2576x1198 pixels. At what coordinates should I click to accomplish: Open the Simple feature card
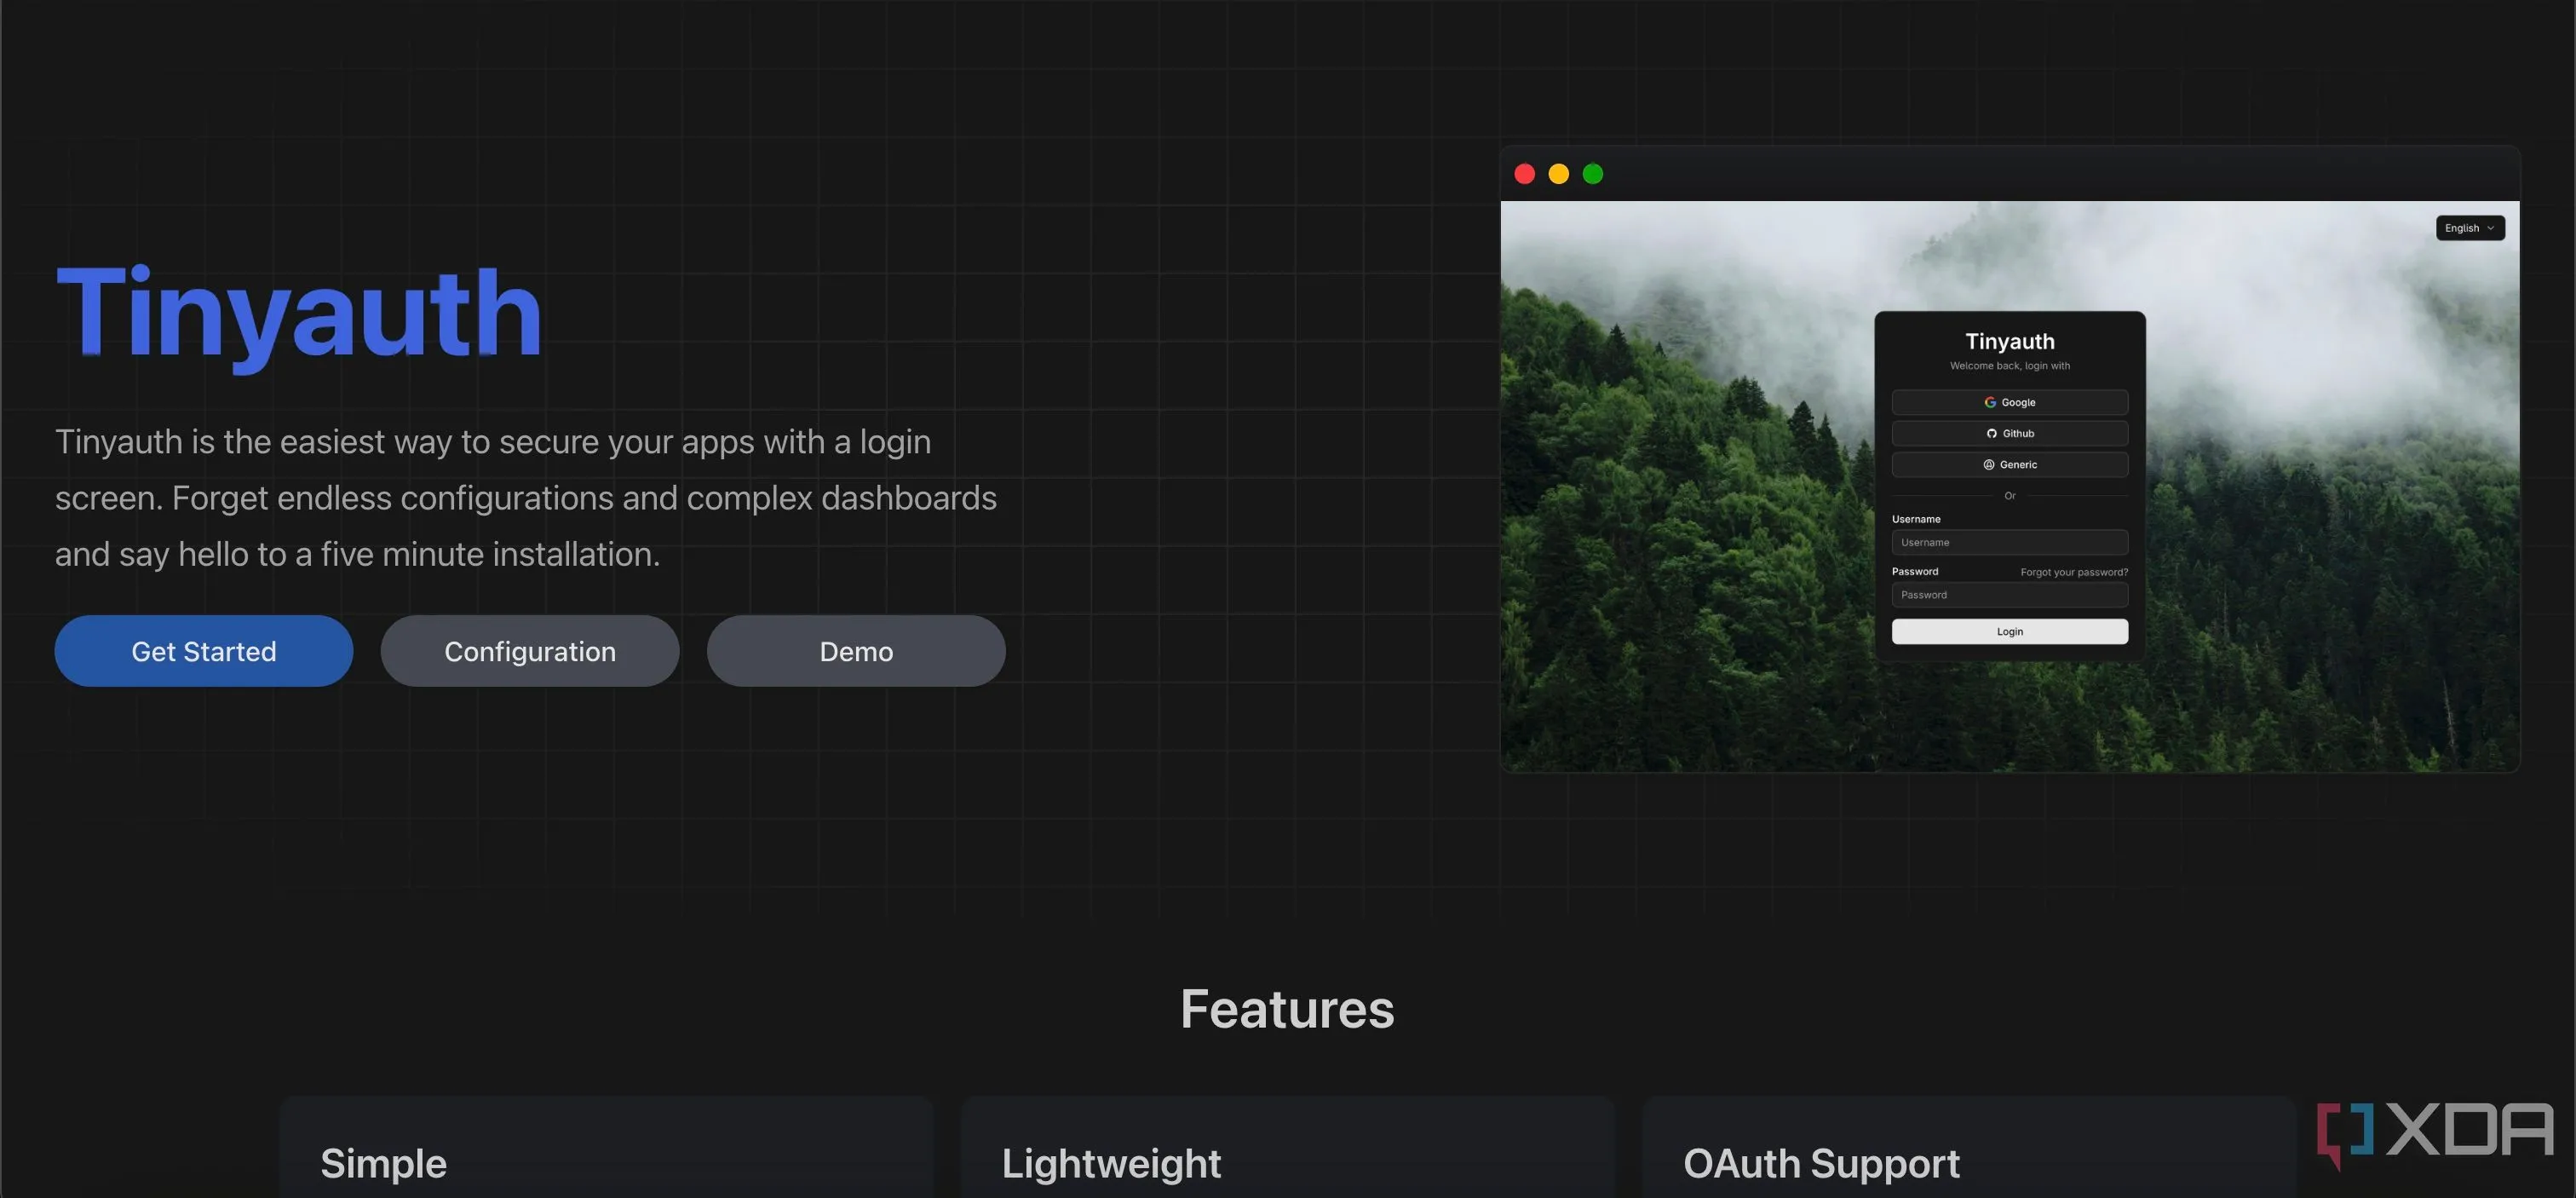pyautogui.click(x=606, y=1147)
